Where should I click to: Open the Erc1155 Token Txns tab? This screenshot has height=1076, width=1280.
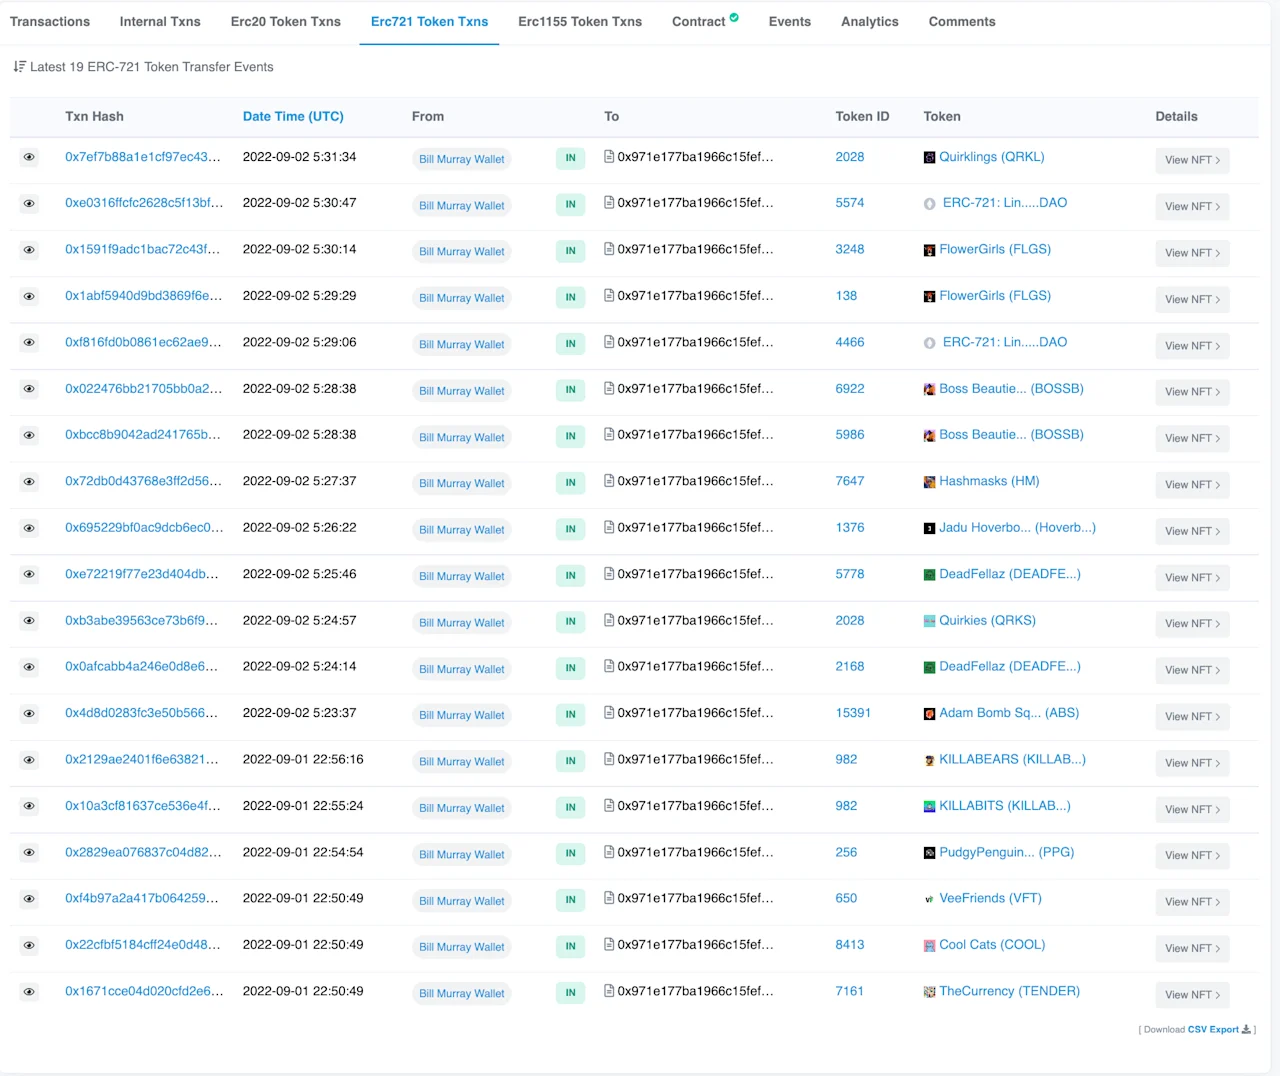[x=580, y=22]
